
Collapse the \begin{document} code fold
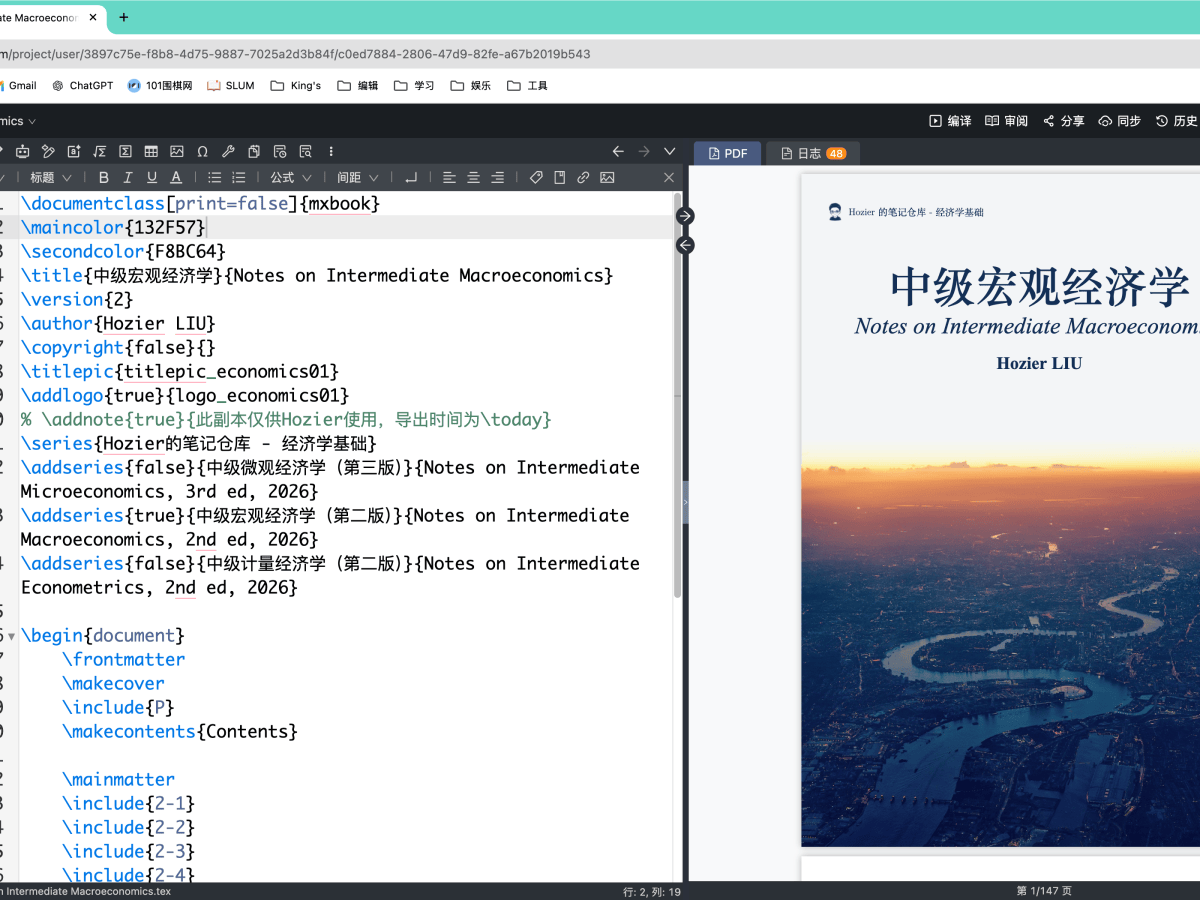(11, 636)
